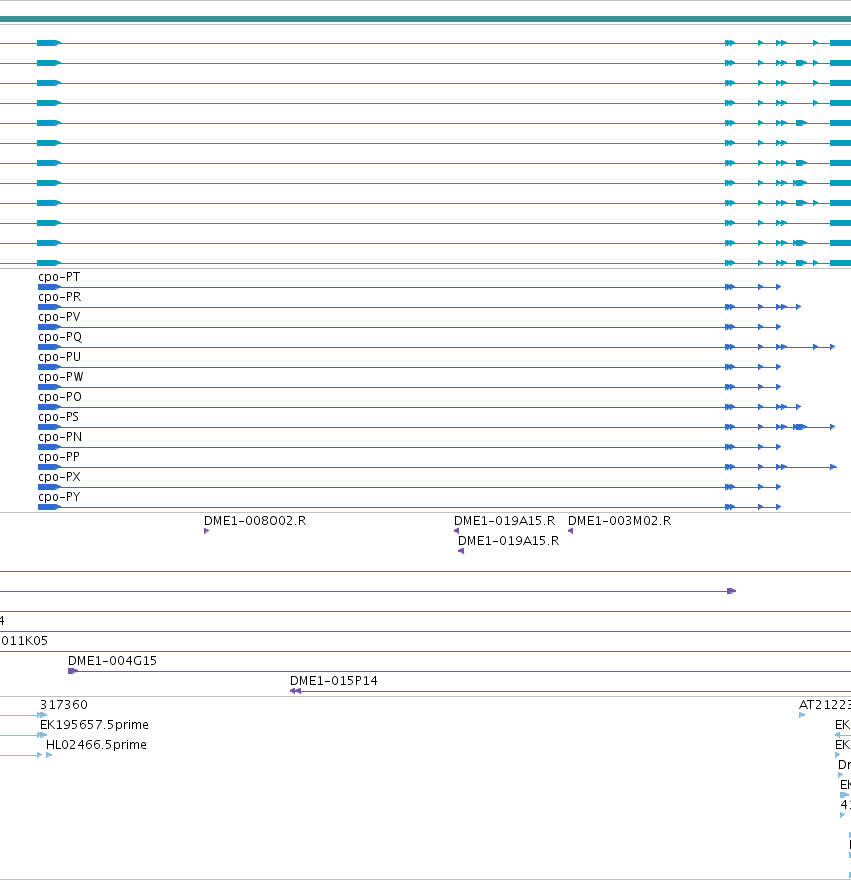The width and height of the screenshot is (851, 880).
Task: Click the cpo-PY transcript label
Action: click(59, 497)
